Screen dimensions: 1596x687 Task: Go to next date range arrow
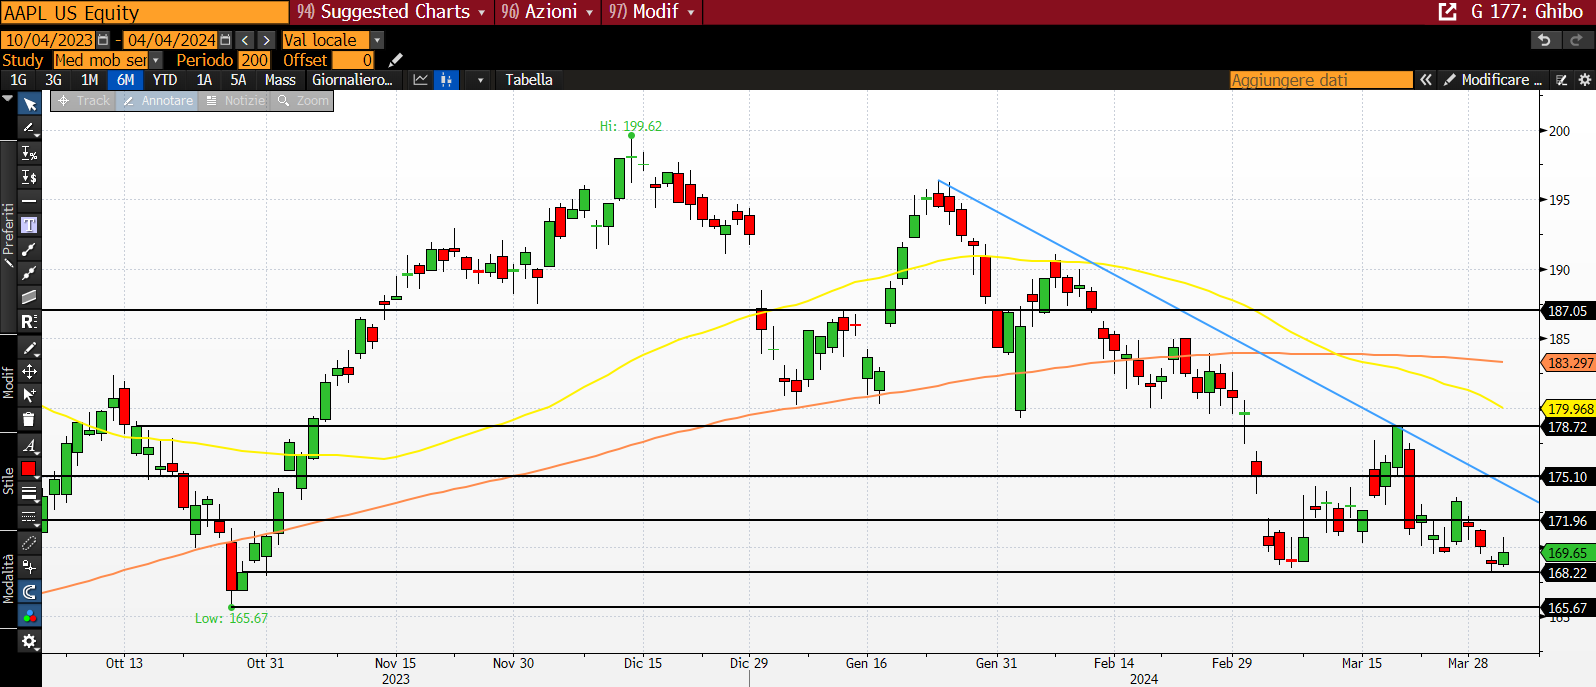pos(266,40)
